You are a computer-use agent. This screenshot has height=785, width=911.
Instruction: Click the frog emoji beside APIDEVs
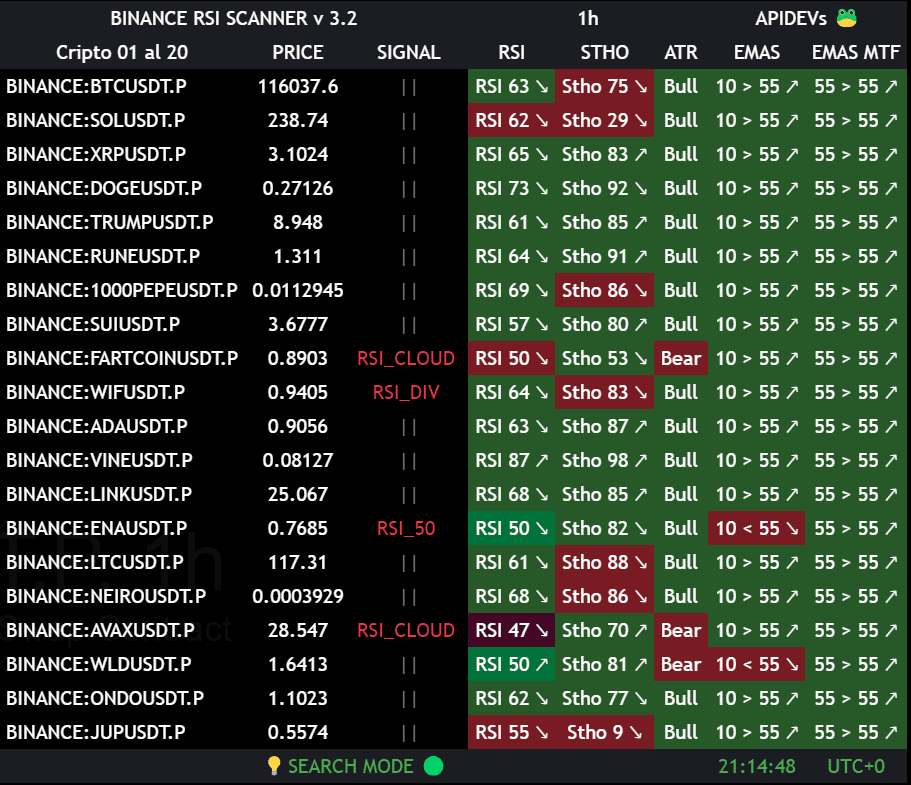pyautogui.click(x=846, y=18)
